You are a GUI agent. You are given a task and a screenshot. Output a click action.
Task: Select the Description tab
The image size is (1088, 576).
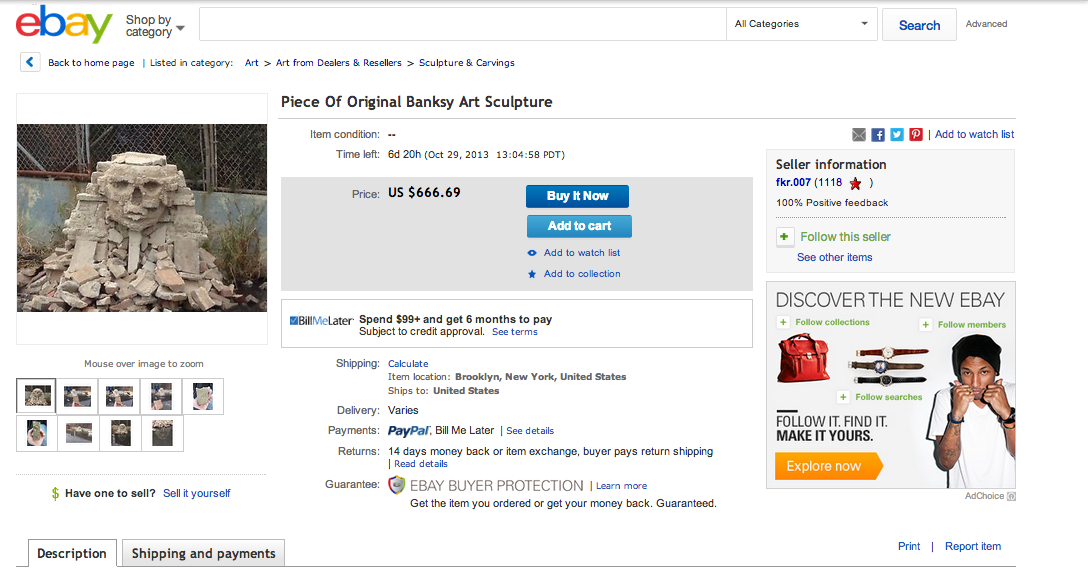pyautogui.click(x=72, y=554)
